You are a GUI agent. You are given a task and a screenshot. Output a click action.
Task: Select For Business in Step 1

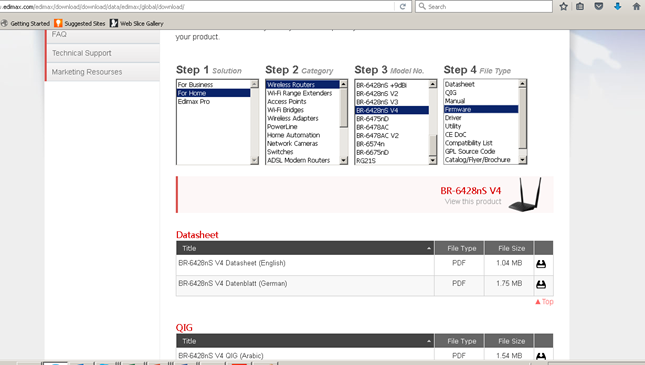pyautogui.click(x=213, y=84)
